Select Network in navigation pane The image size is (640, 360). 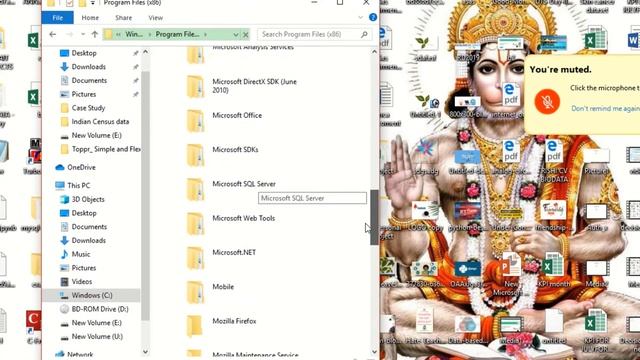coord(80,354)
